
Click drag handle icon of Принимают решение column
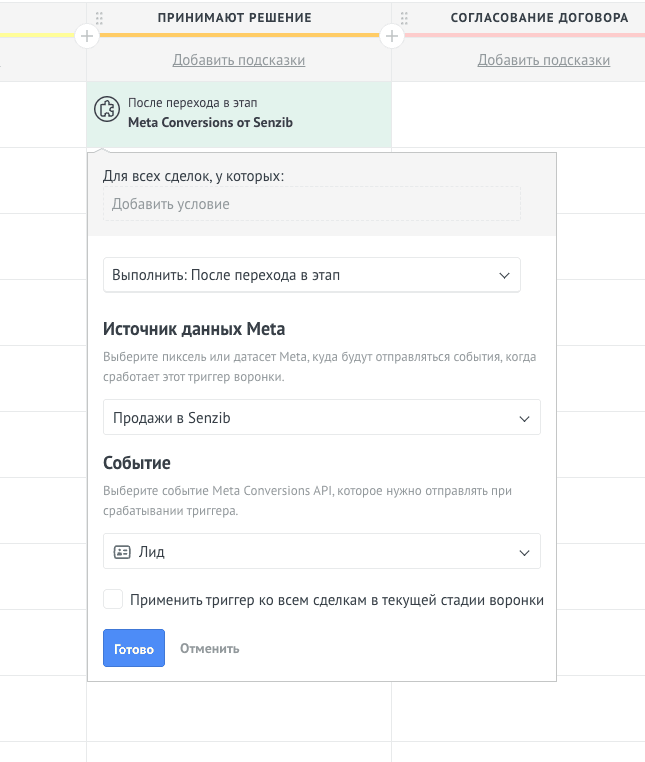coord(99,18)
